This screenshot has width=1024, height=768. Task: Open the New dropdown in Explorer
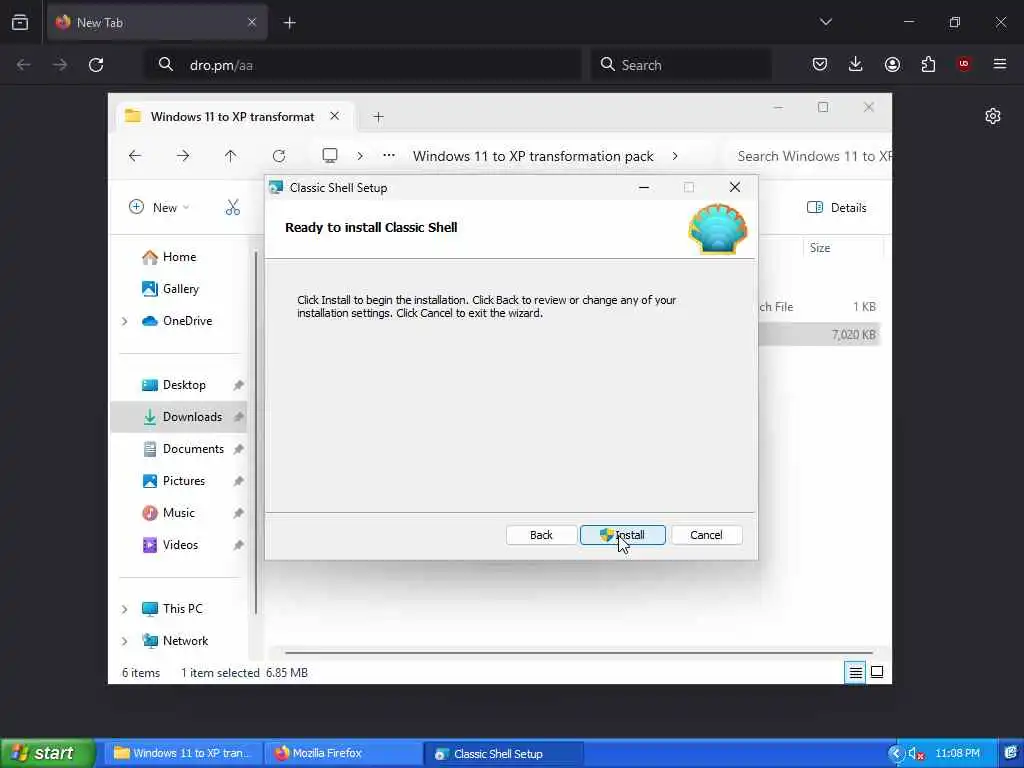pos(159,208)
